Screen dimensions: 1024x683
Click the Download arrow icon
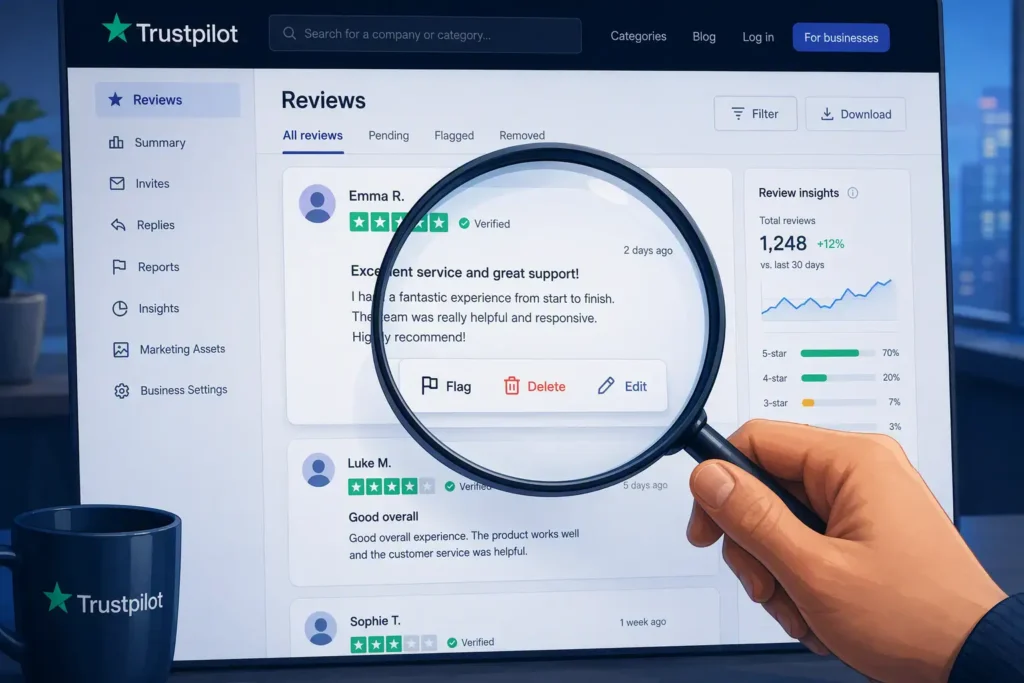(x=827, y=114)
